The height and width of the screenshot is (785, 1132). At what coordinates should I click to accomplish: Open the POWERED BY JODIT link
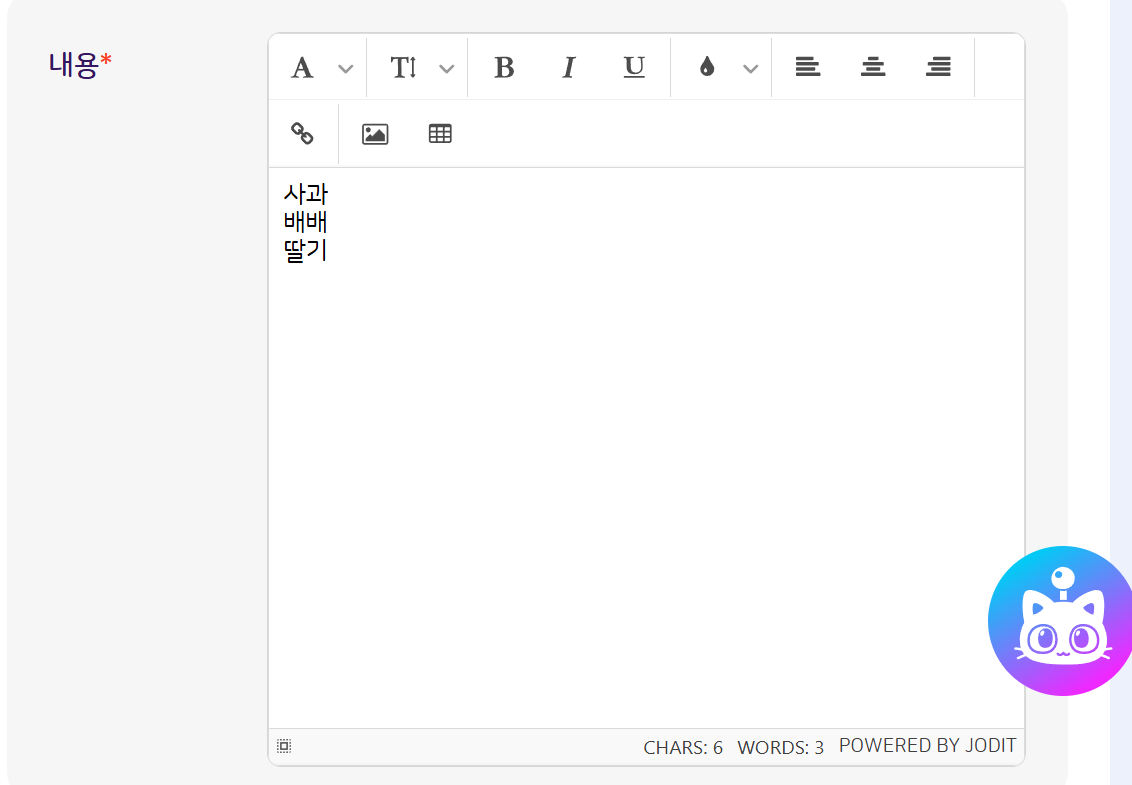click(x=927, y=746)
